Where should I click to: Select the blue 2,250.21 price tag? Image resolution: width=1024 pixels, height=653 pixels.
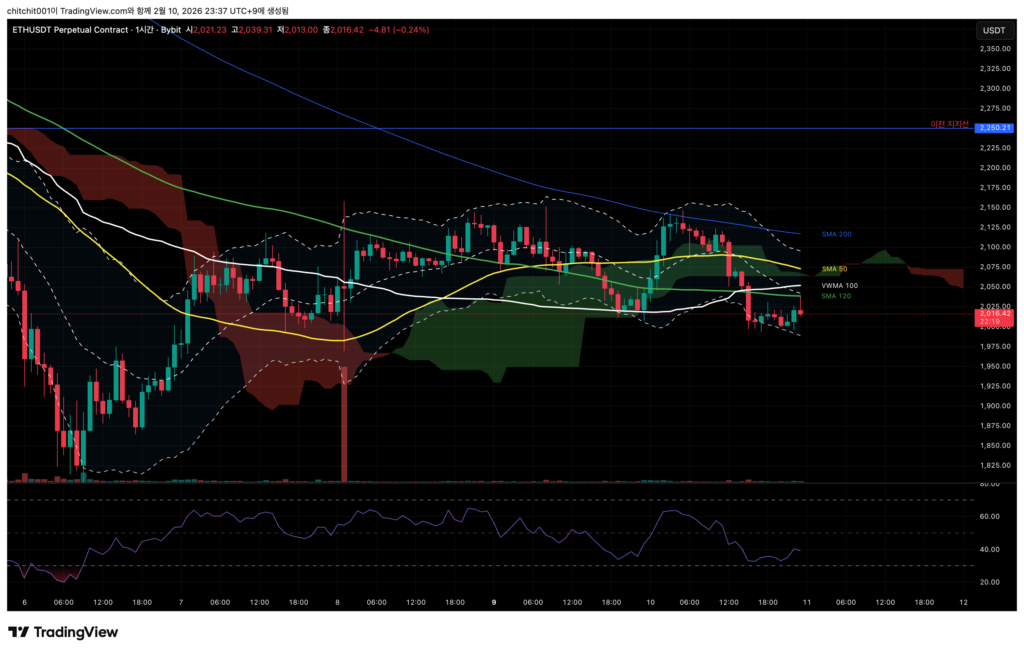(995, 128)
